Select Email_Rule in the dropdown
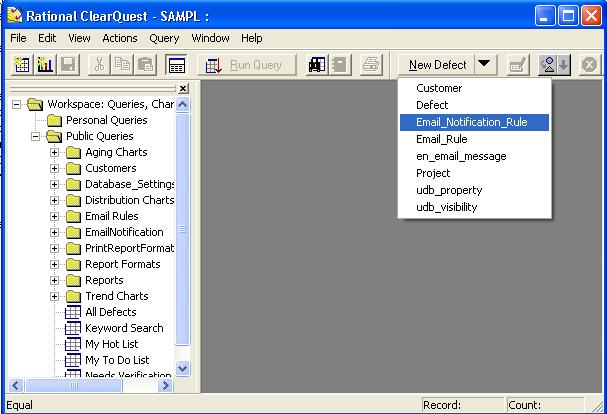Screen dimensions: 607x414 [474, 139]
